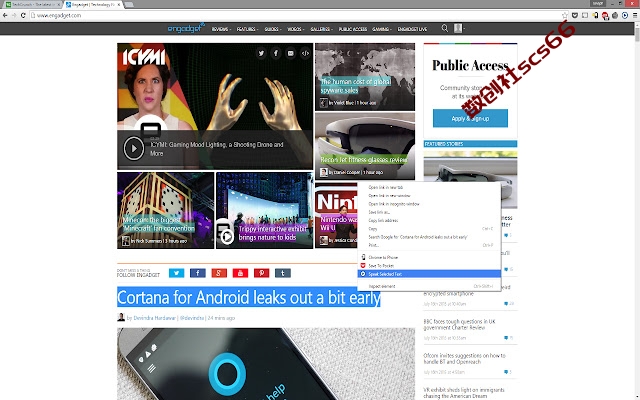Select 'Save link as...' in context menu
The width and height of the screenshot is (640, 400).
(x=429, y=212)
